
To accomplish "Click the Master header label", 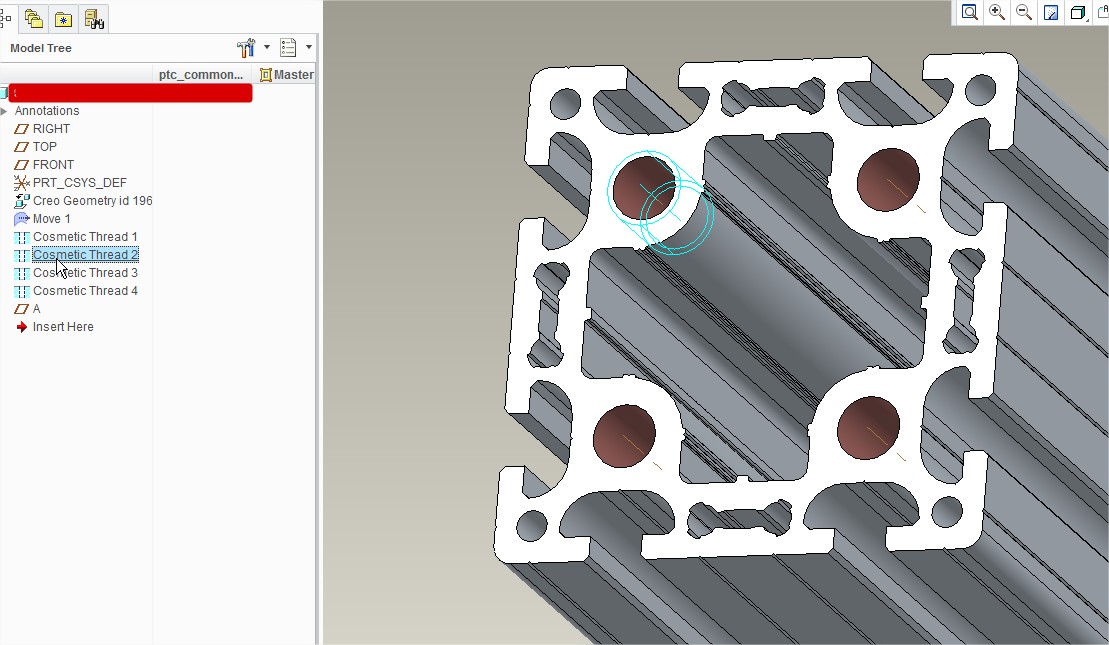I will [290, 74].
